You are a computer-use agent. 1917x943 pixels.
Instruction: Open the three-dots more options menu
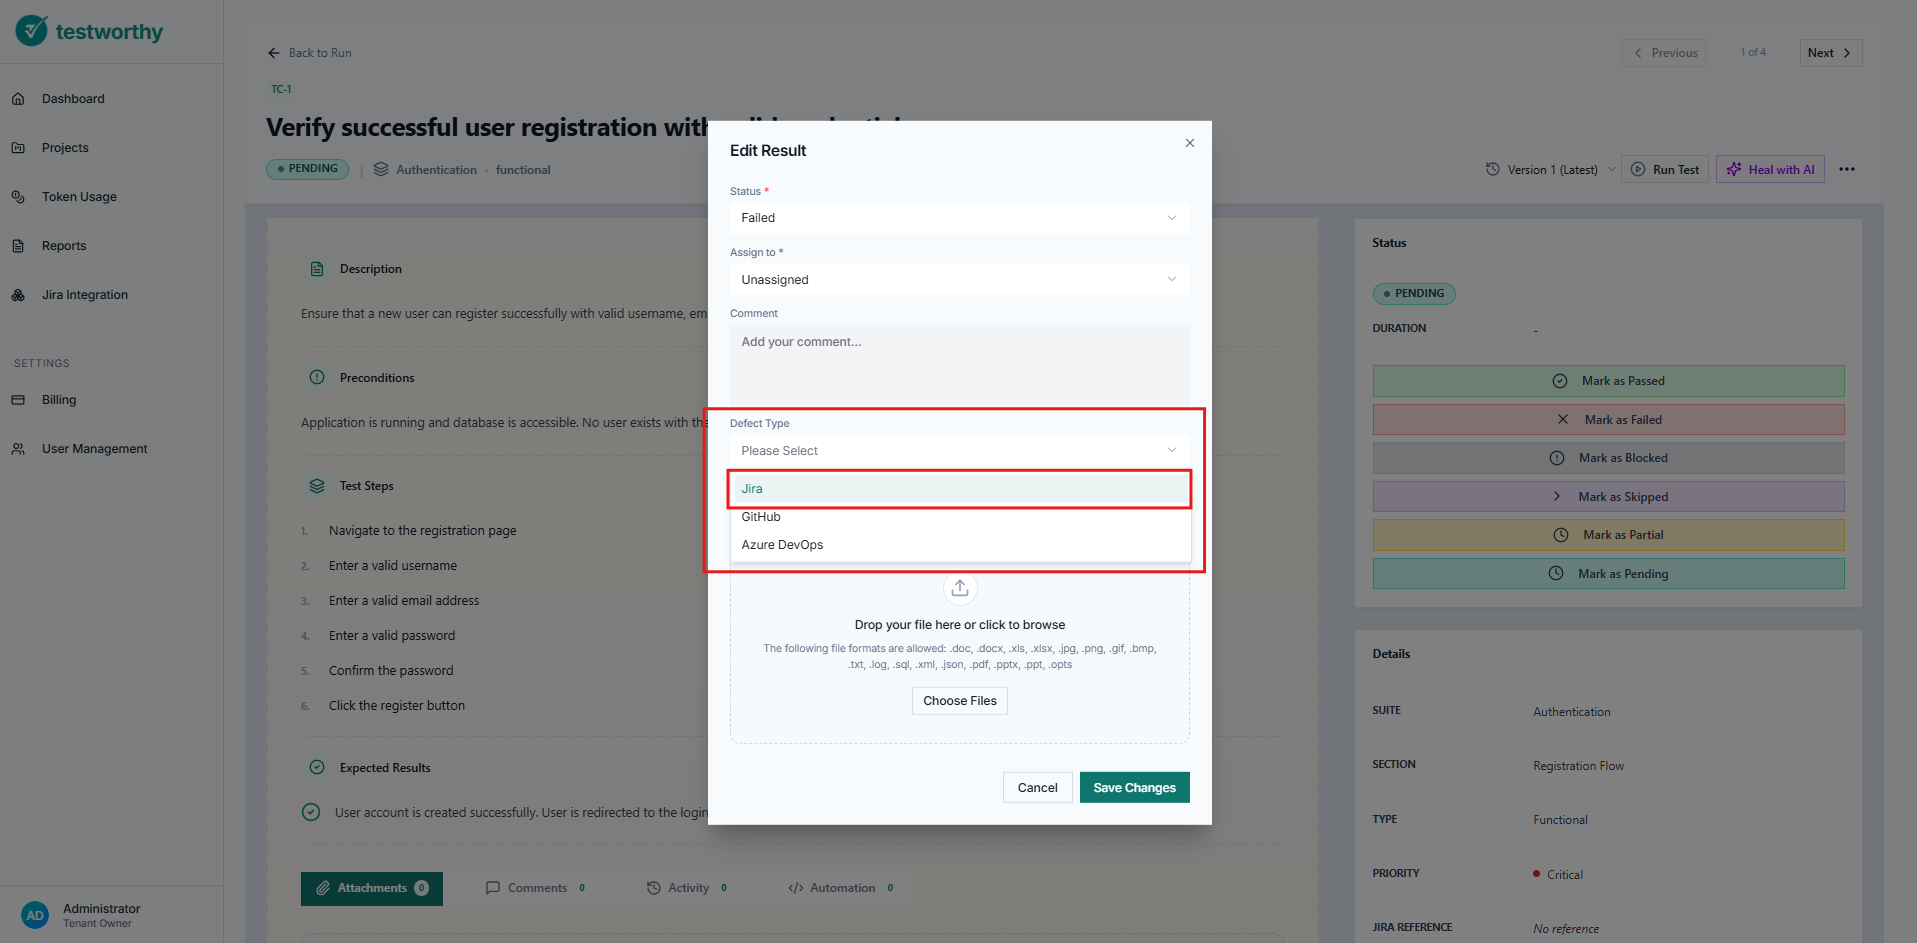tap(1847, 169)
